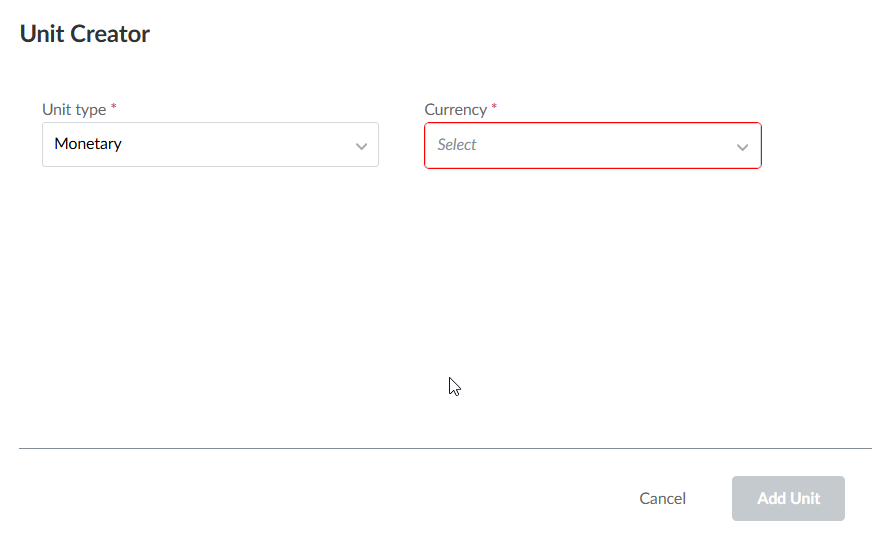Click the red border of Currency box
This screenshot has height=542, width=884.
point(592,123)
